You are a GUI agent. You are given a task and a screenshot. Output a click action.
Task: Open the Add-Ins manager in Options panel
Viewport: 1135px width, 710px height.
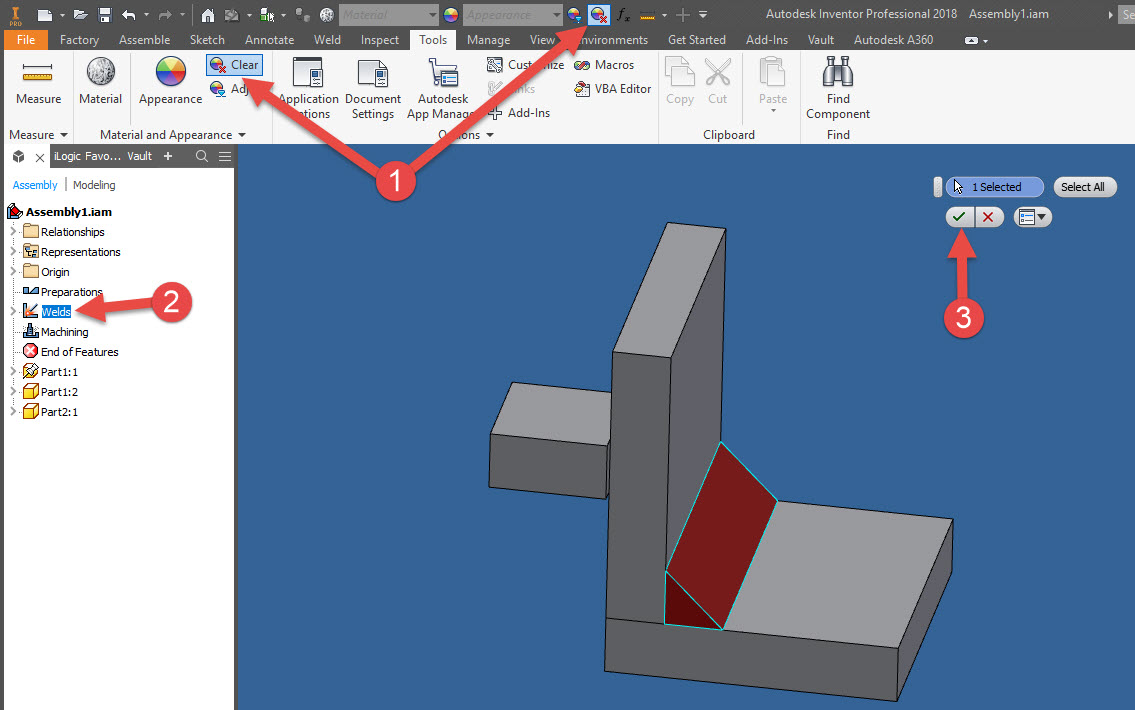point(519,113)
